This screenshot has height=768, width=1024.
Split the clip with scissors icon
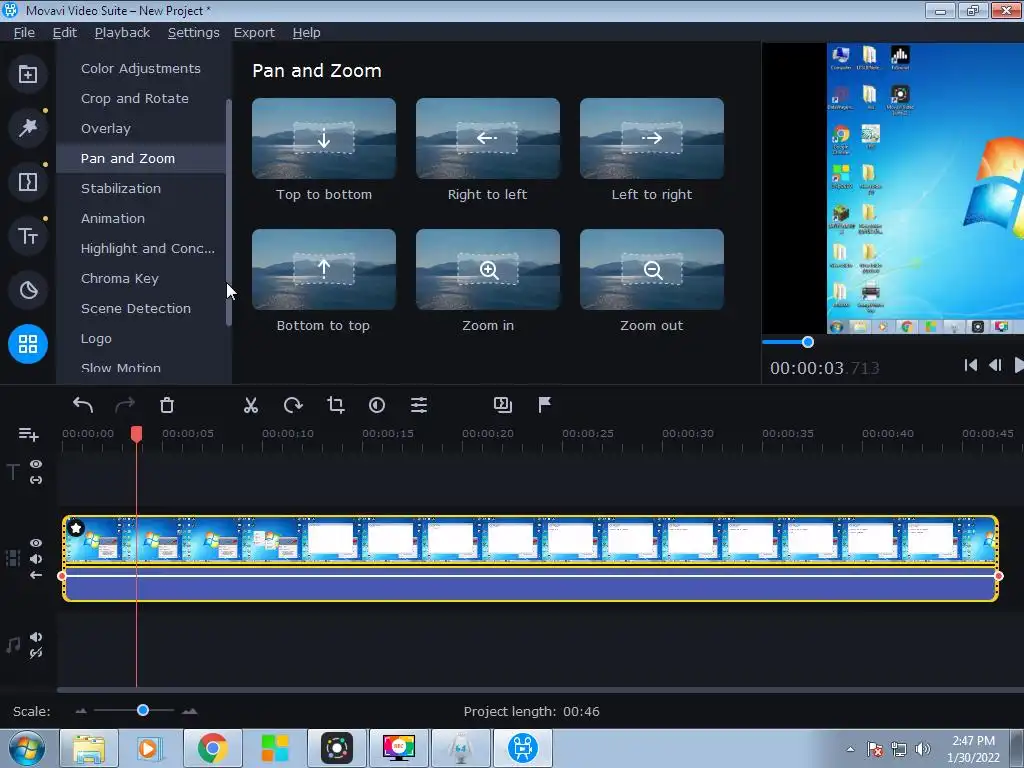coord(251,406)
